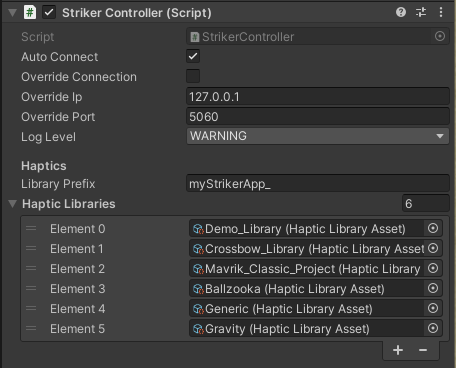Click the Haptics section header
456x368 pixels.
point(44,166)
